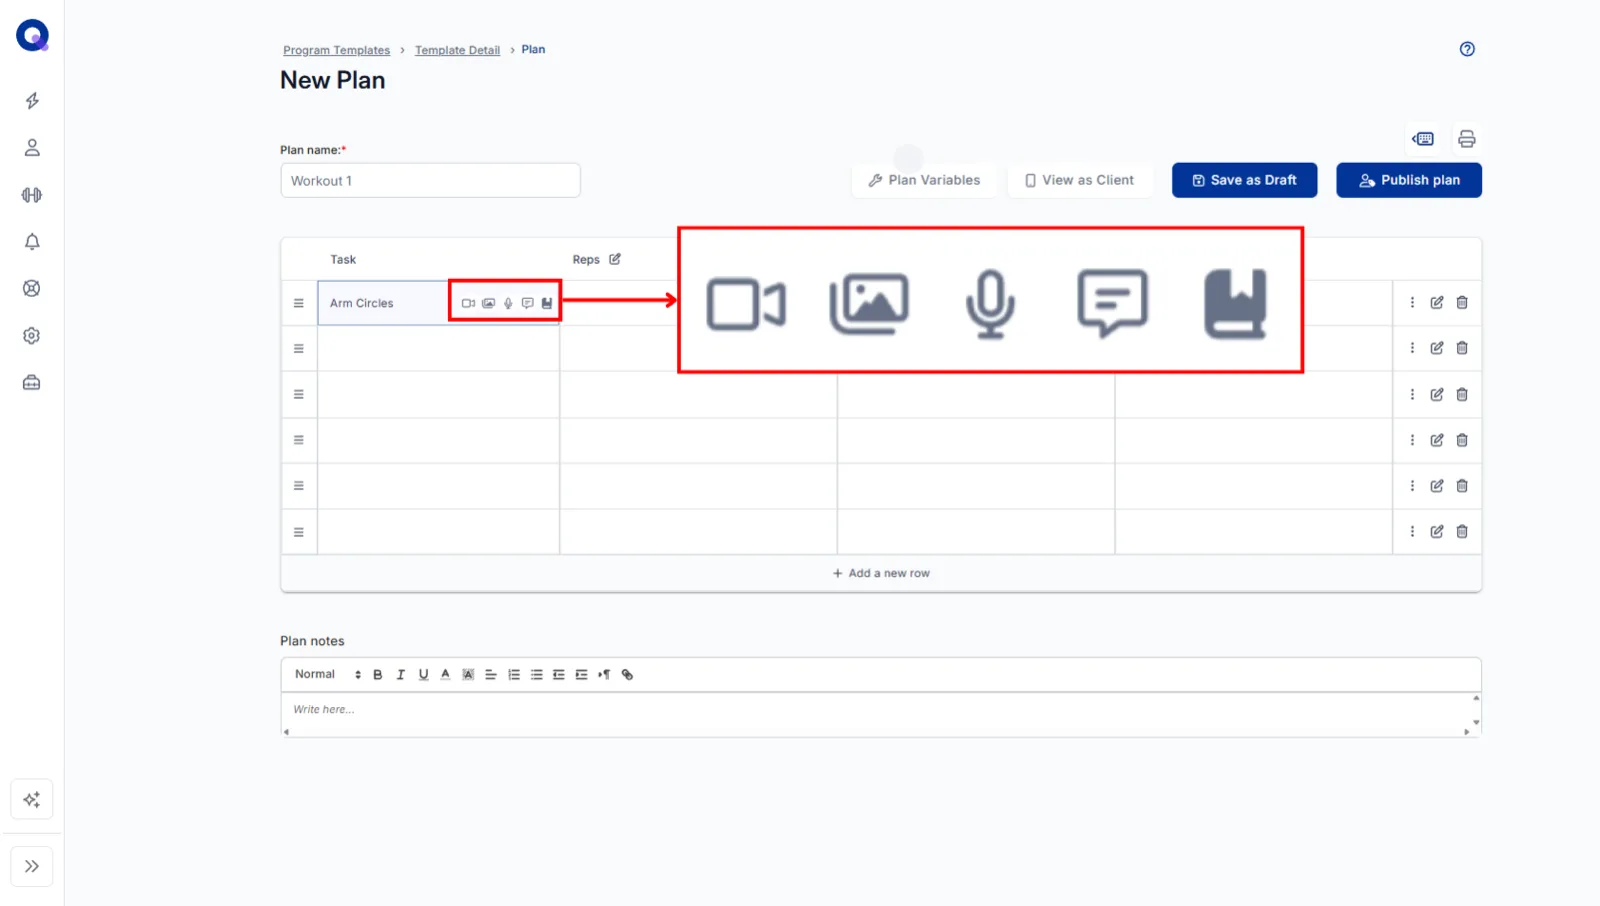Screen dimensions: 1600x906
Task: Open the Normal text style dropdown
Action: pos(328,674)
